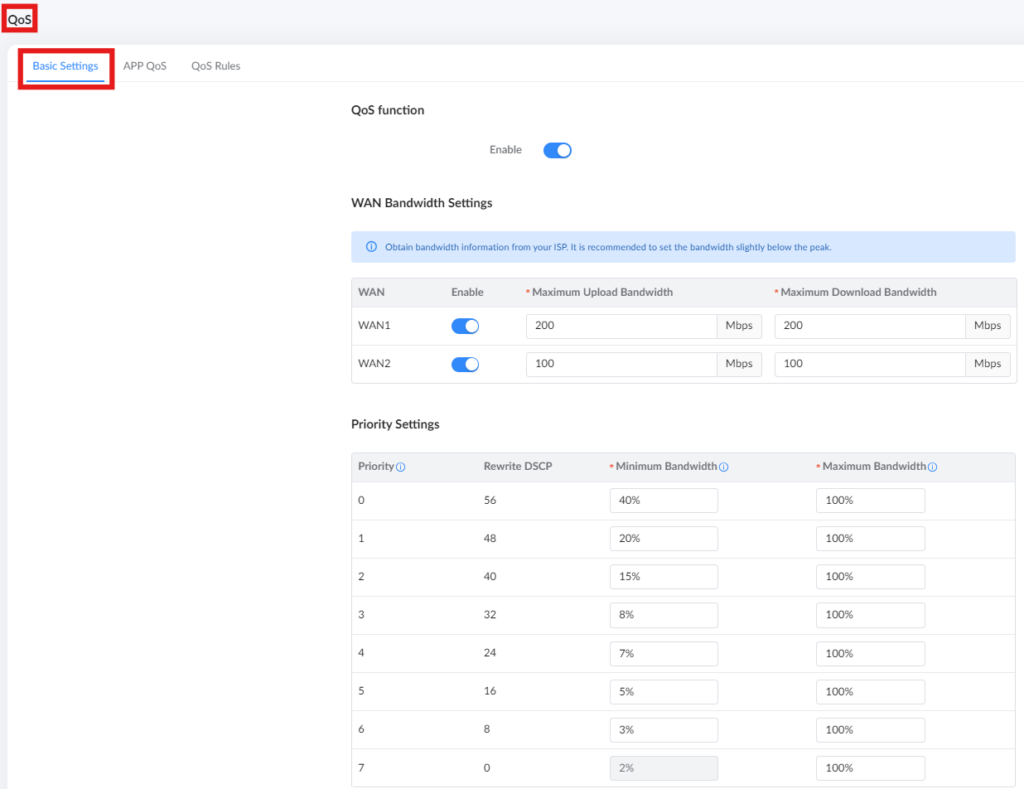The image size is (1024, 789).
Task: Click the Maximum Bandwidth info icon
Action: 933,467
